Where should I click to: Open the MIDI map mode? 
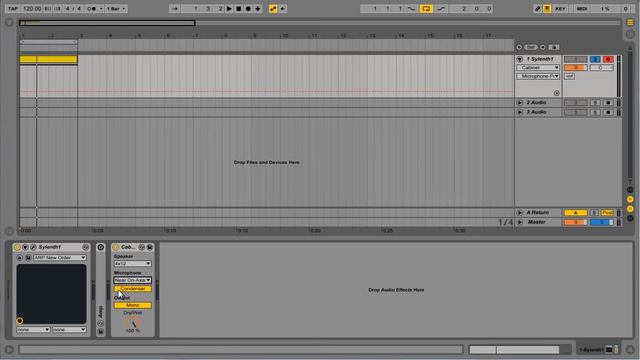coord(582,9)
